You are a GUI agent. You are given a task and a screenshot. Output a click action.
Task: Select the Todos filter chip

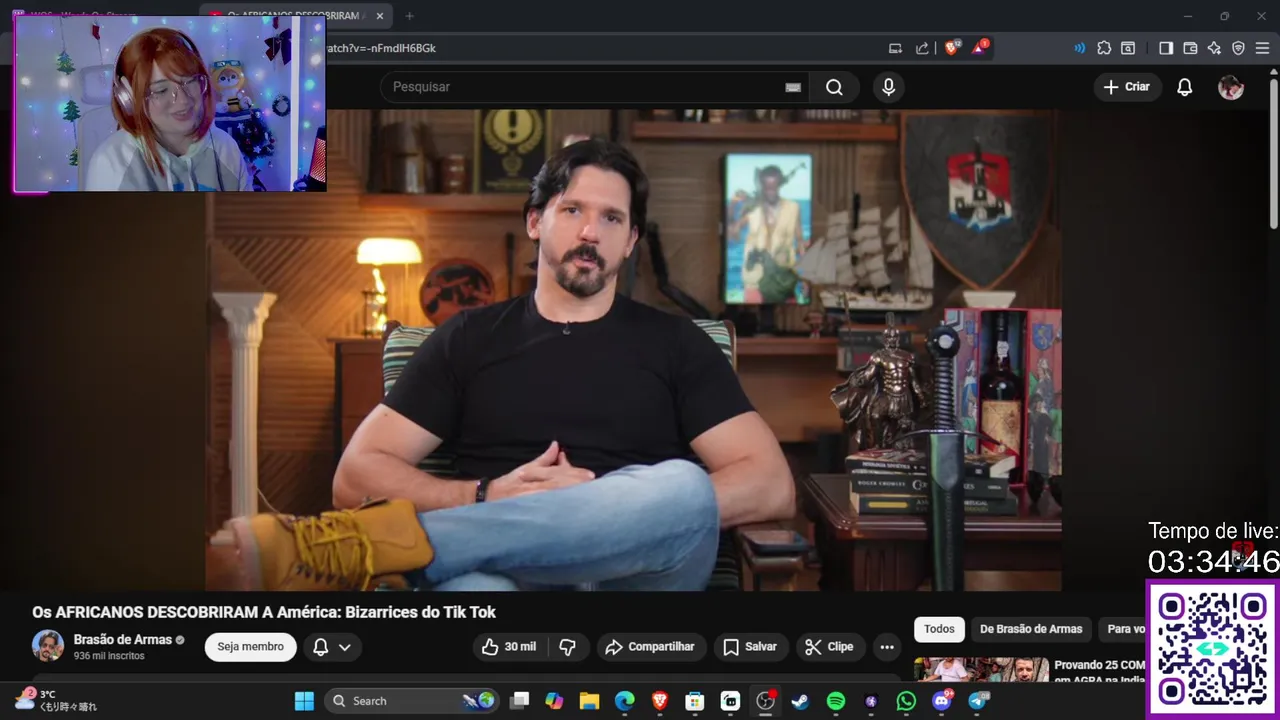pyautogui.click(x=939, y=629)
